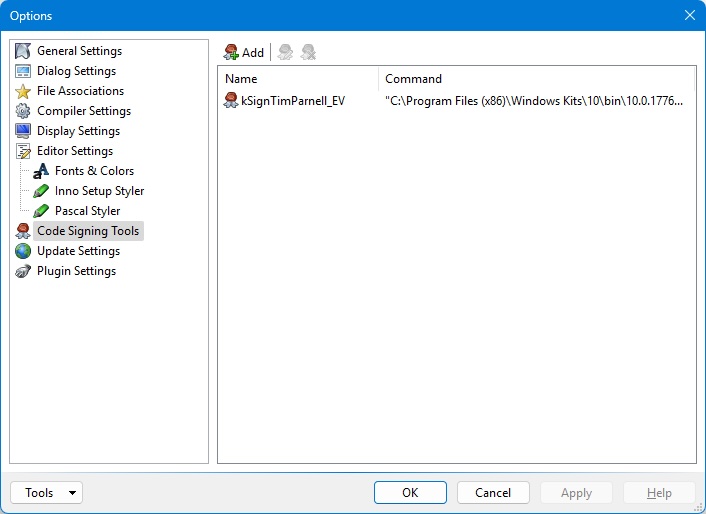Go to Dialog Settings
This screenshot has height=514, width=706.
coord(76,71)
